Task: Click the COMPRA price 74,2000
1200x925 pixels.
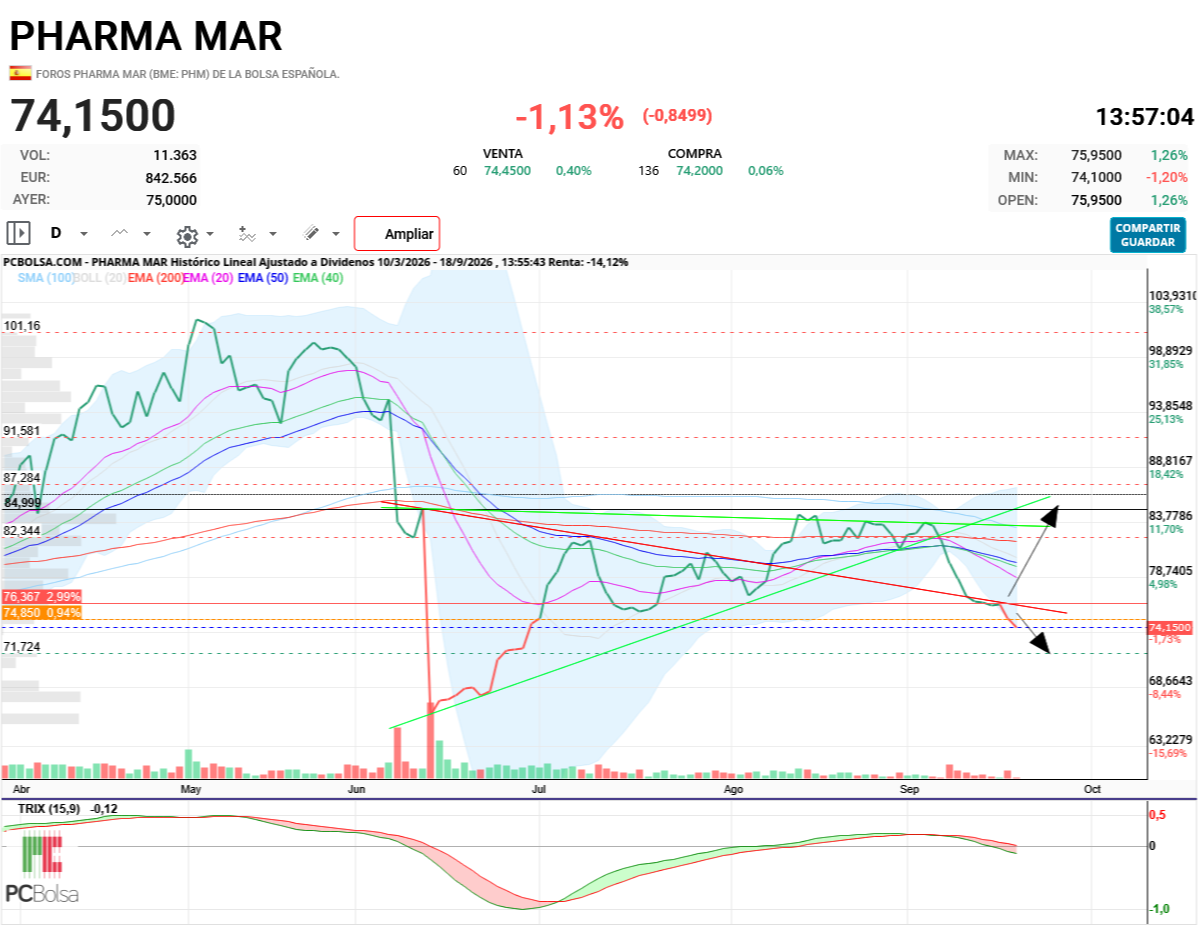Action: point(701,171)
